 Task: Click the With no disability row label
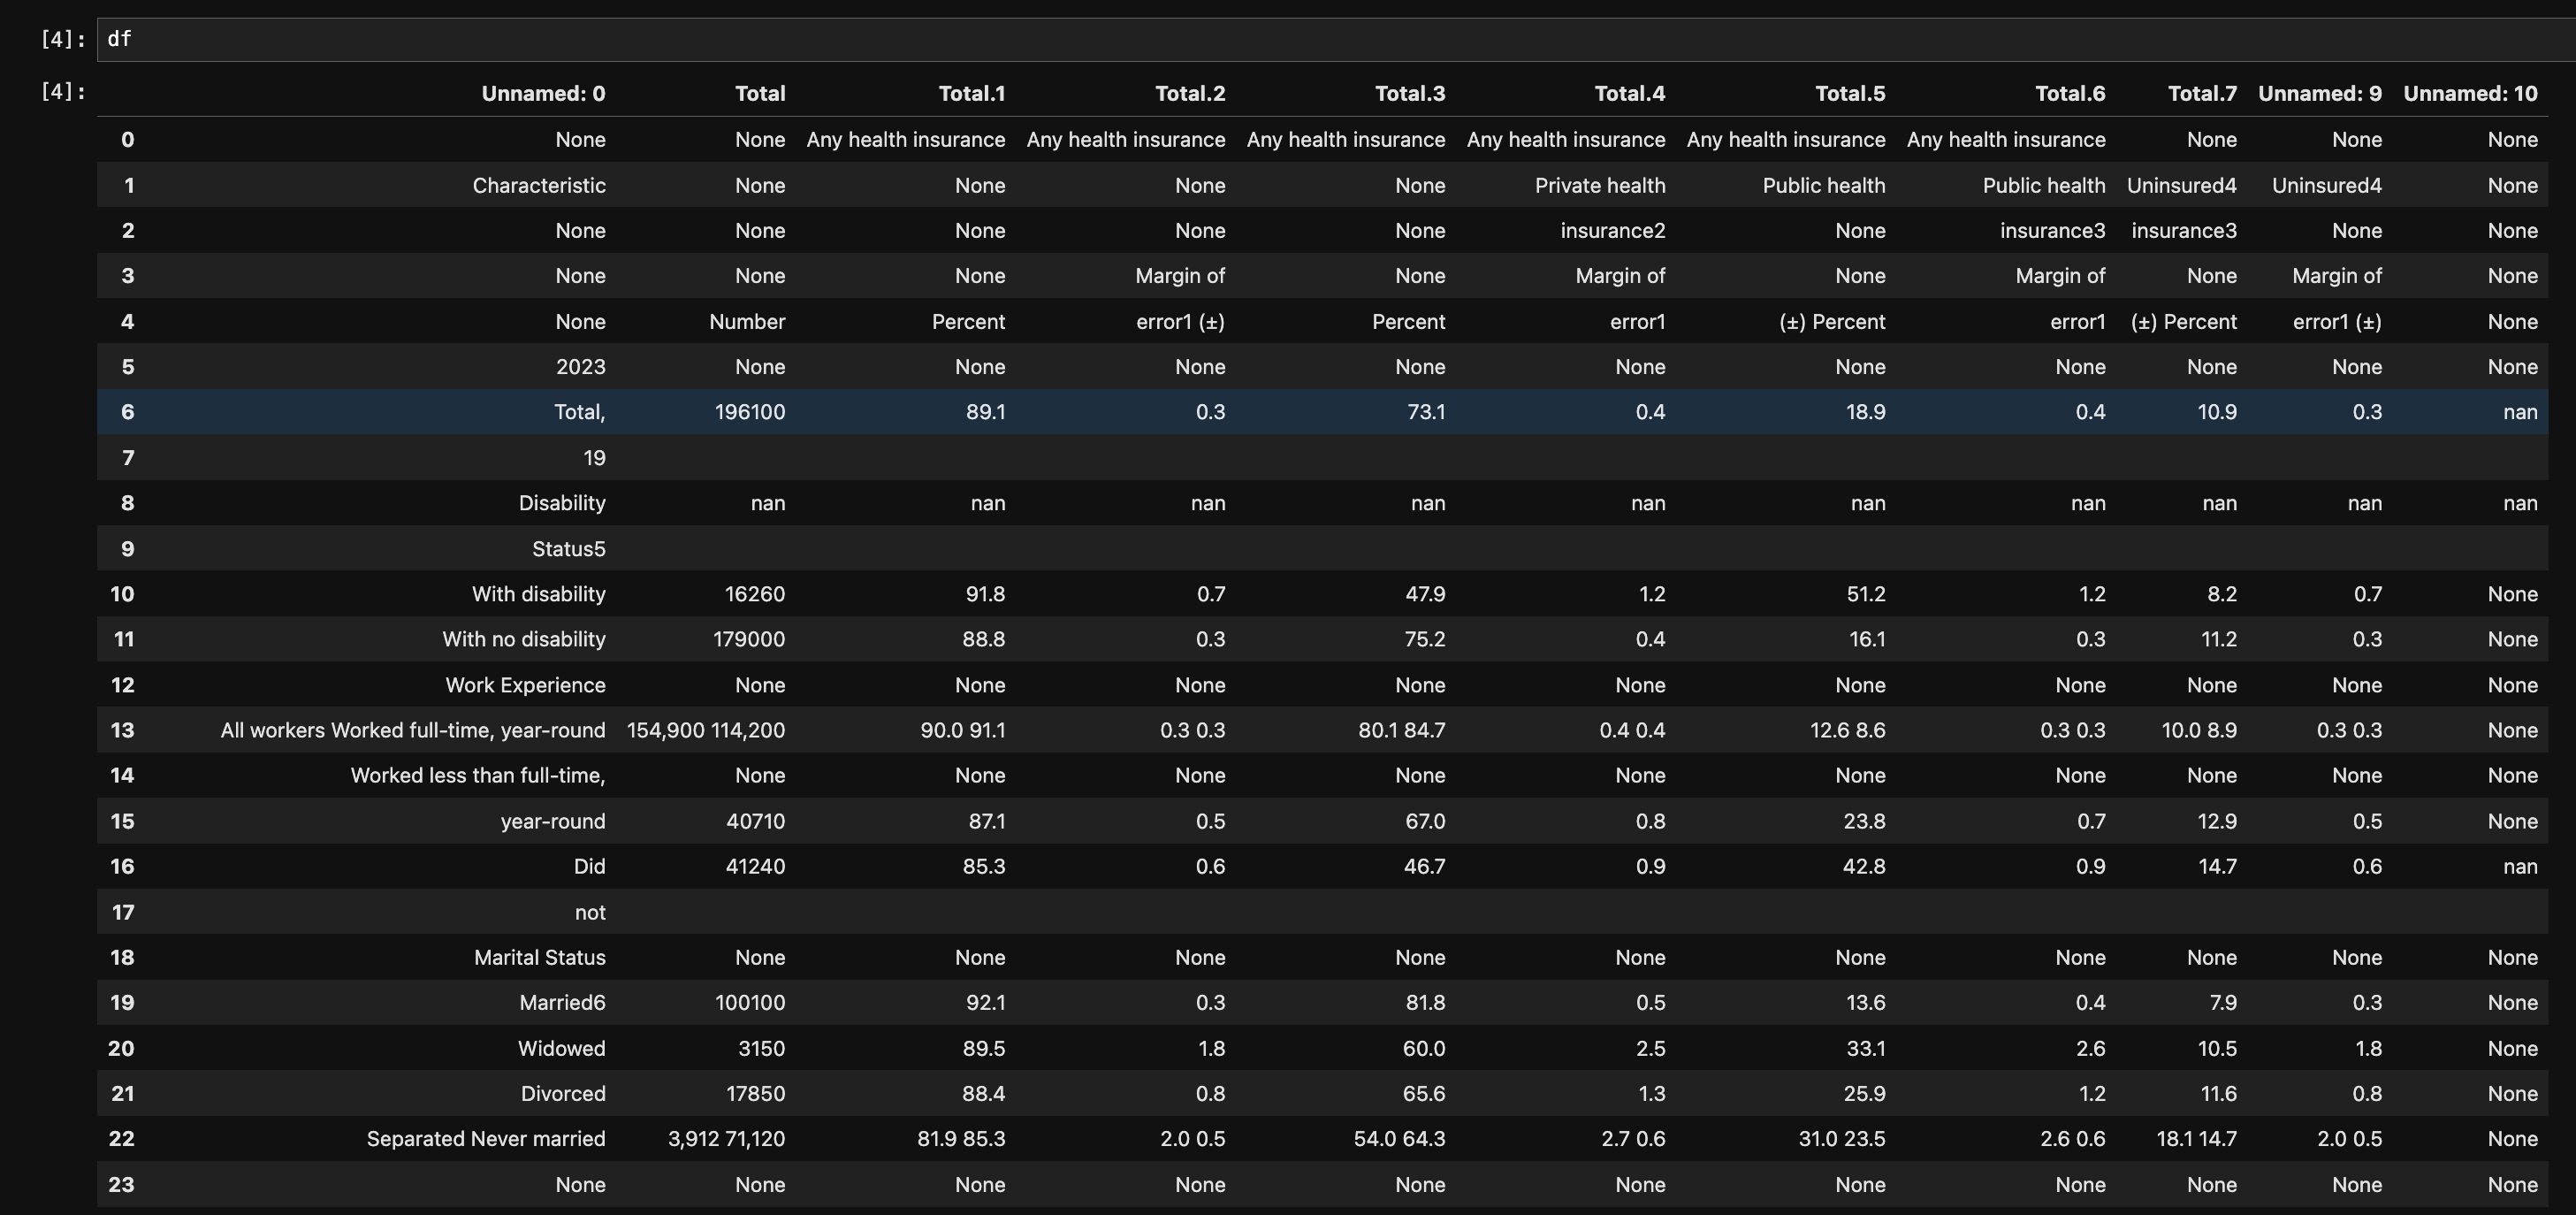524,639
